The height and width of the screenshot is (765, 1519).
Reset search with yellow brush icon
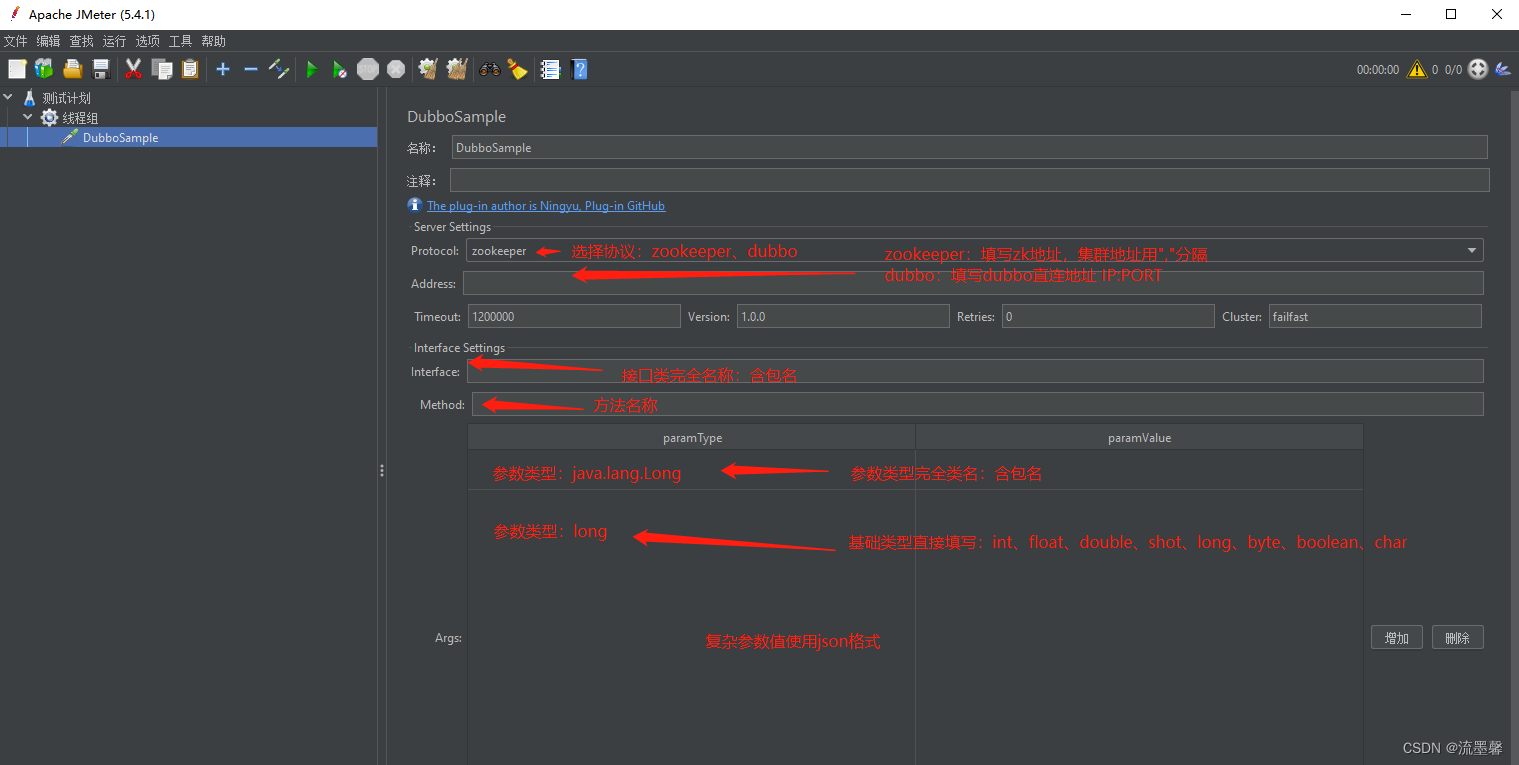[517, 69]
